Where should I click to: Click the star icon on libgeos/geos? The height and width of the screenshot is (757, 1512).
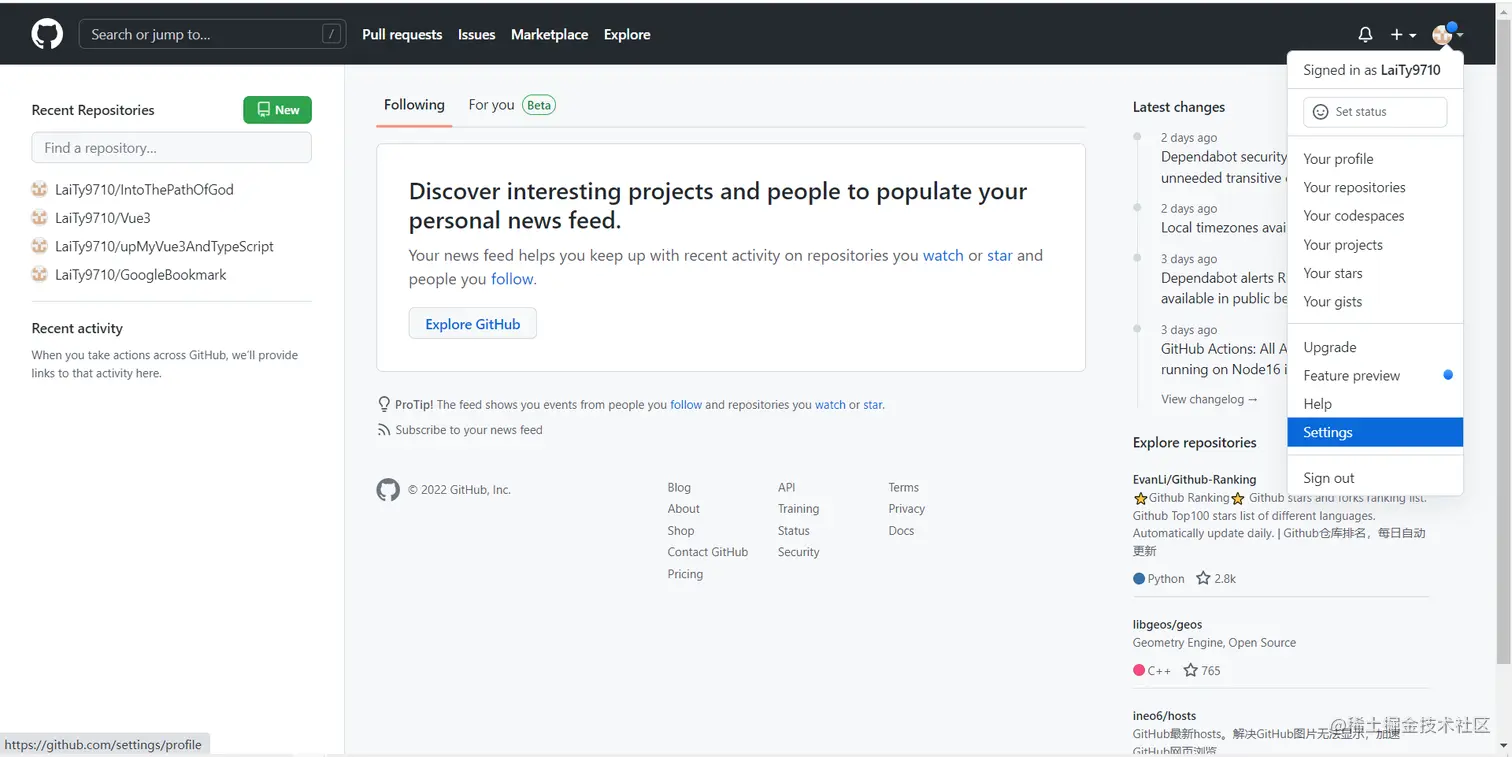tap(1190, 670)
